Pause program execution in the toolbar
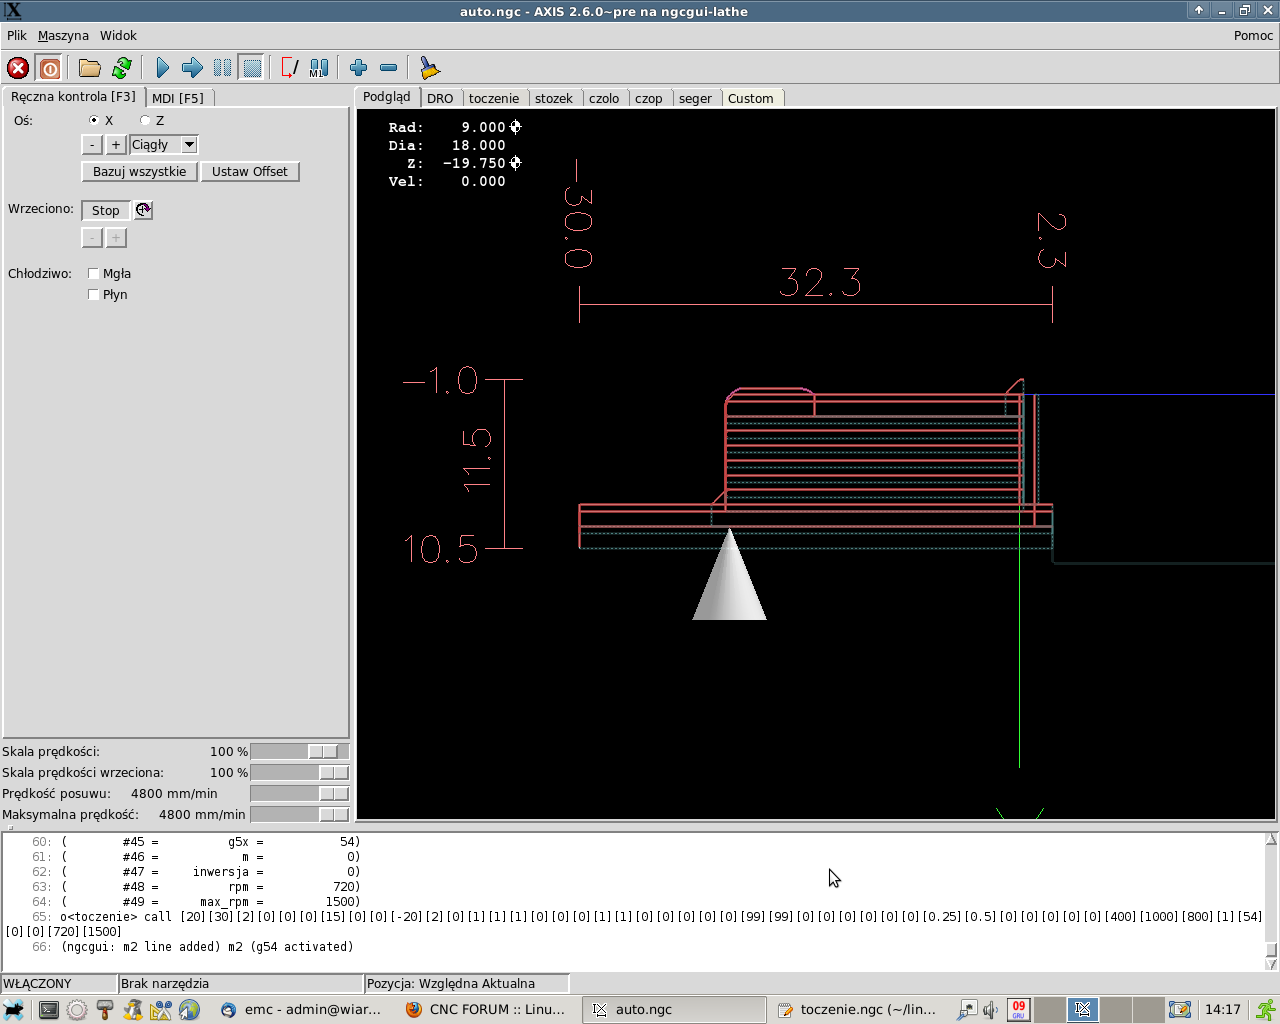The height and width of the screenshot is (1024, 1280). tap(222, 68)
